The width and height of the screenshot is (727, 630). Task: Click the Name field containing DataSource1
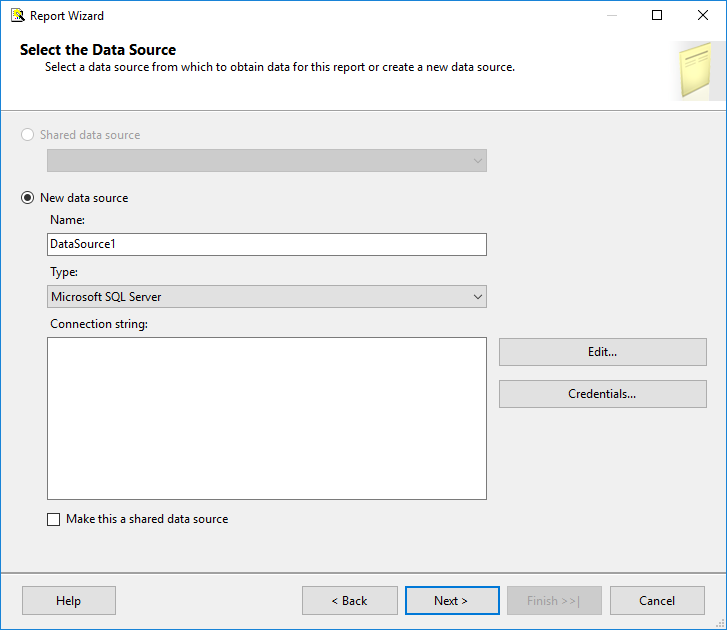[266, 244]
